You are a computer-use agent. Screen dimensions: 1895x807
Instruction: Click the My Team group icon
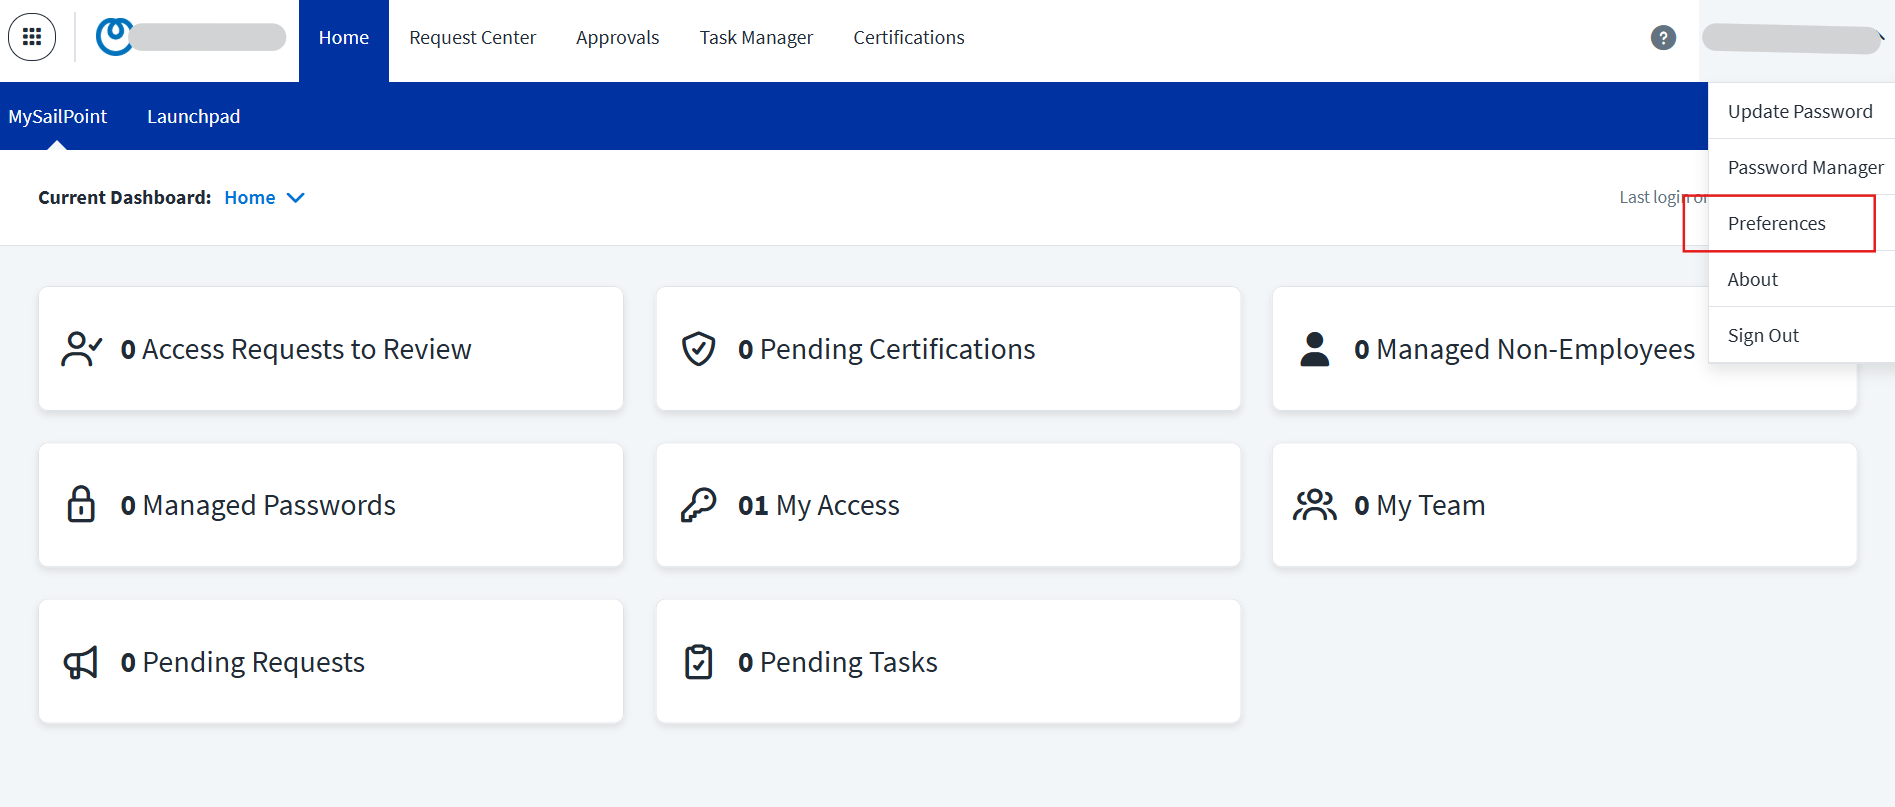point(1314,505)
